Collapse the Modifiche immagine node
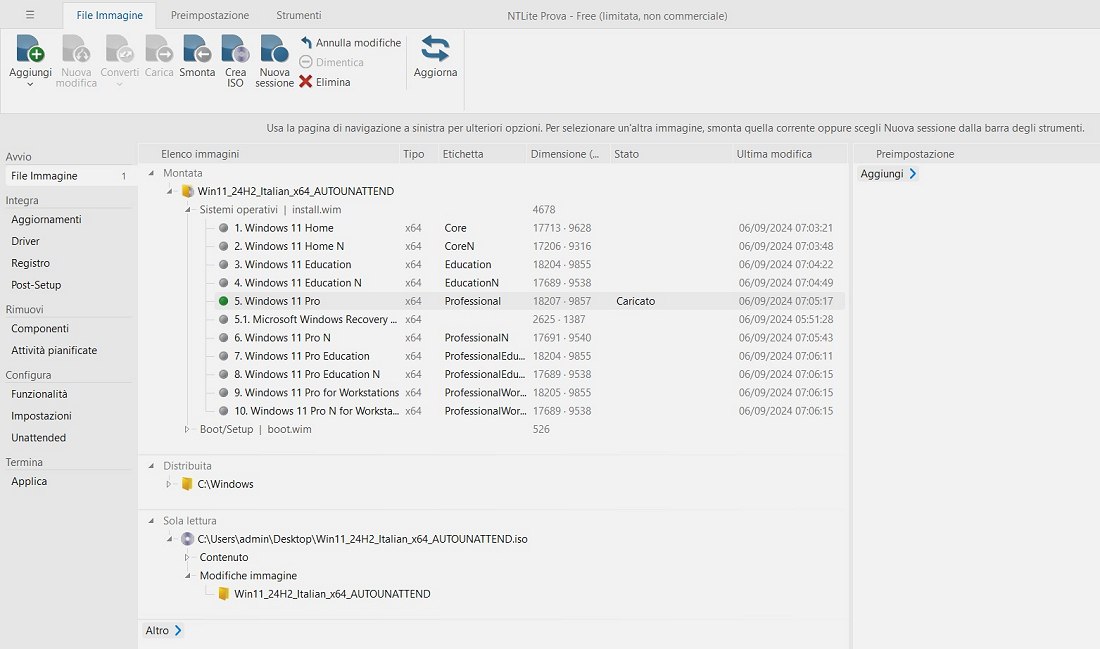1100x649 pixels. (x=187, y=575)
